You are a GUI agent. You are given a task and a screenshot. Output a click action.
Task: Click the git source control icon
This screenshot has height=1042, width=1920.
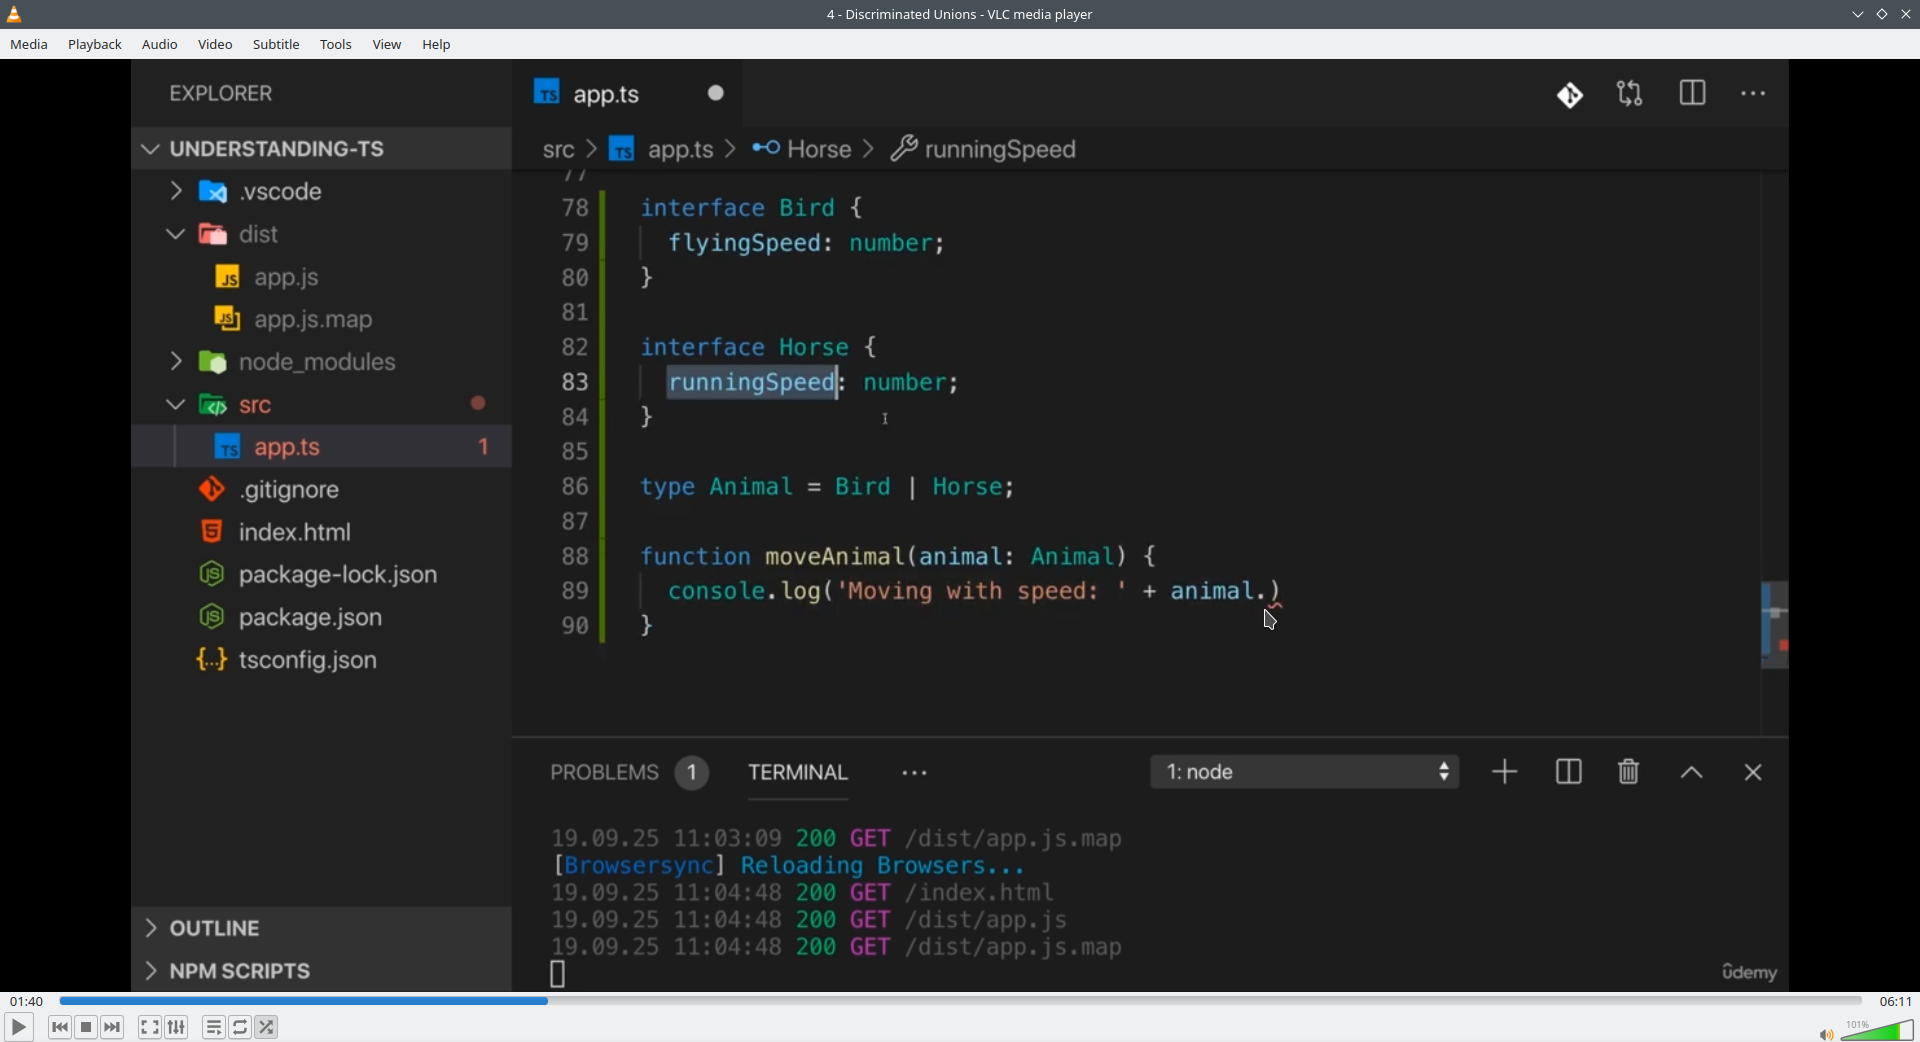click(1570, 95)
